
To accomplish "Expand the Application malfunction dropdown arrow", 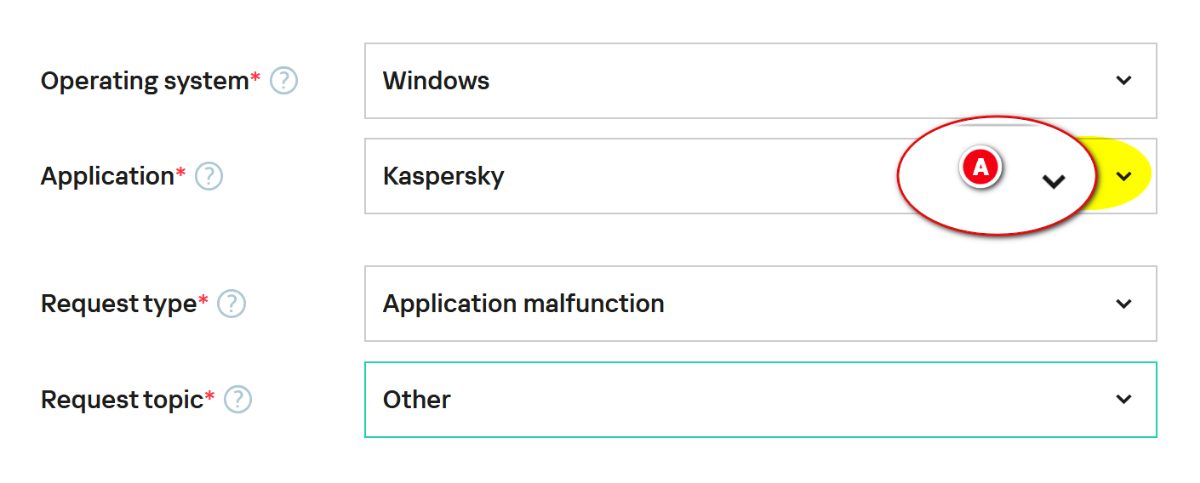I will point(1124,303).
